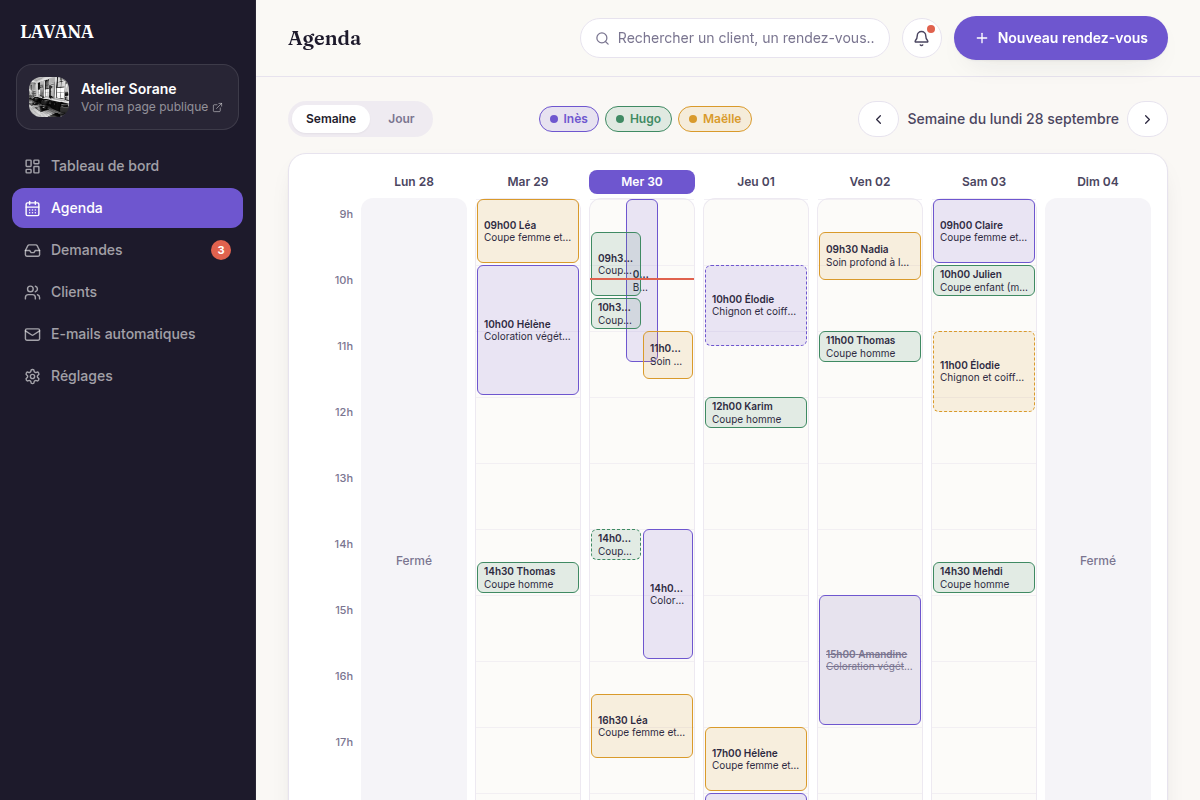1200x800 pixels.
Task: Switch to Jour view
Action: (401, 118)
